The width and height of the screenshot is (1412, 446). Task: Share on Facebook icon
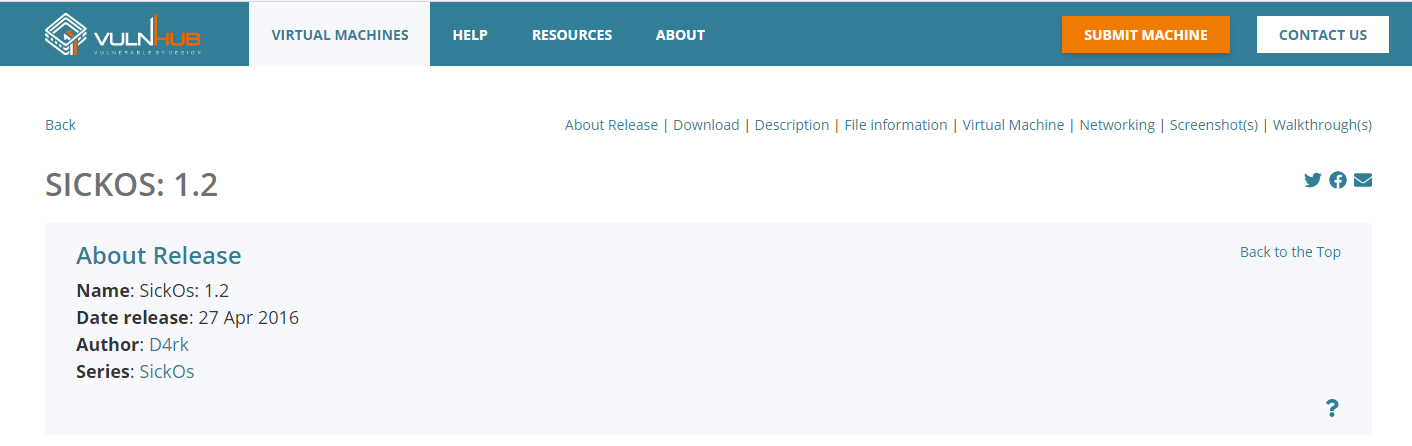pos(1338,180)
